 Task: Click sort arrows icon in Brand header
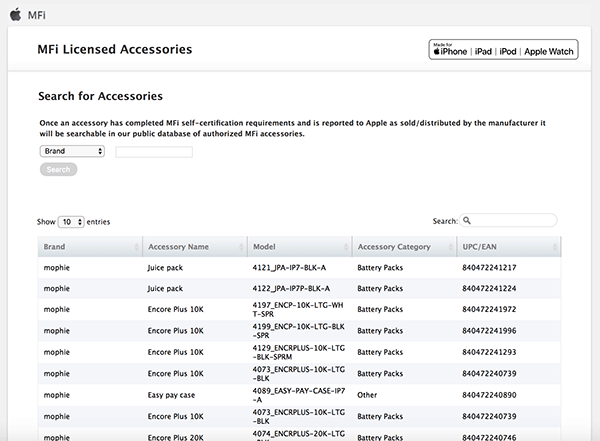pos(136,247)
